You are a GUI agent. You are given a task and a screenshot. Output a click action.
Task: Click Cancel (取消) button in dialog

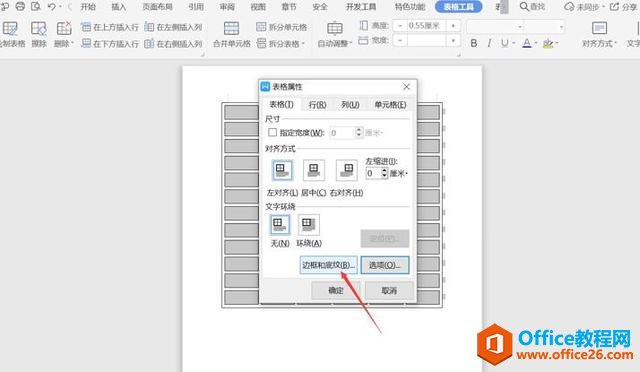tap(389, 290)
